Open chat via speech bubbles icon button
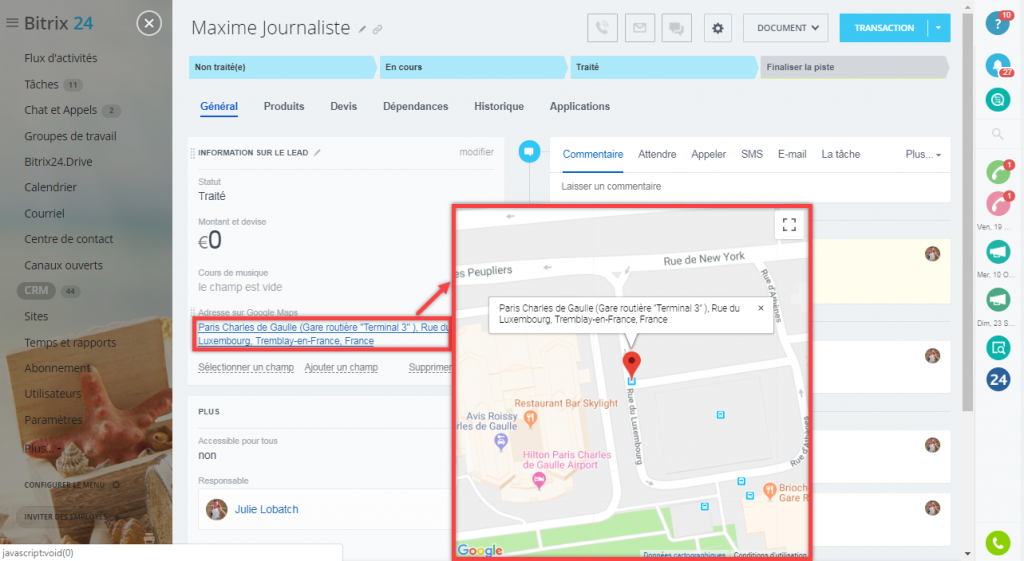This screenshot has width=1024, height=561. (677, 28)
